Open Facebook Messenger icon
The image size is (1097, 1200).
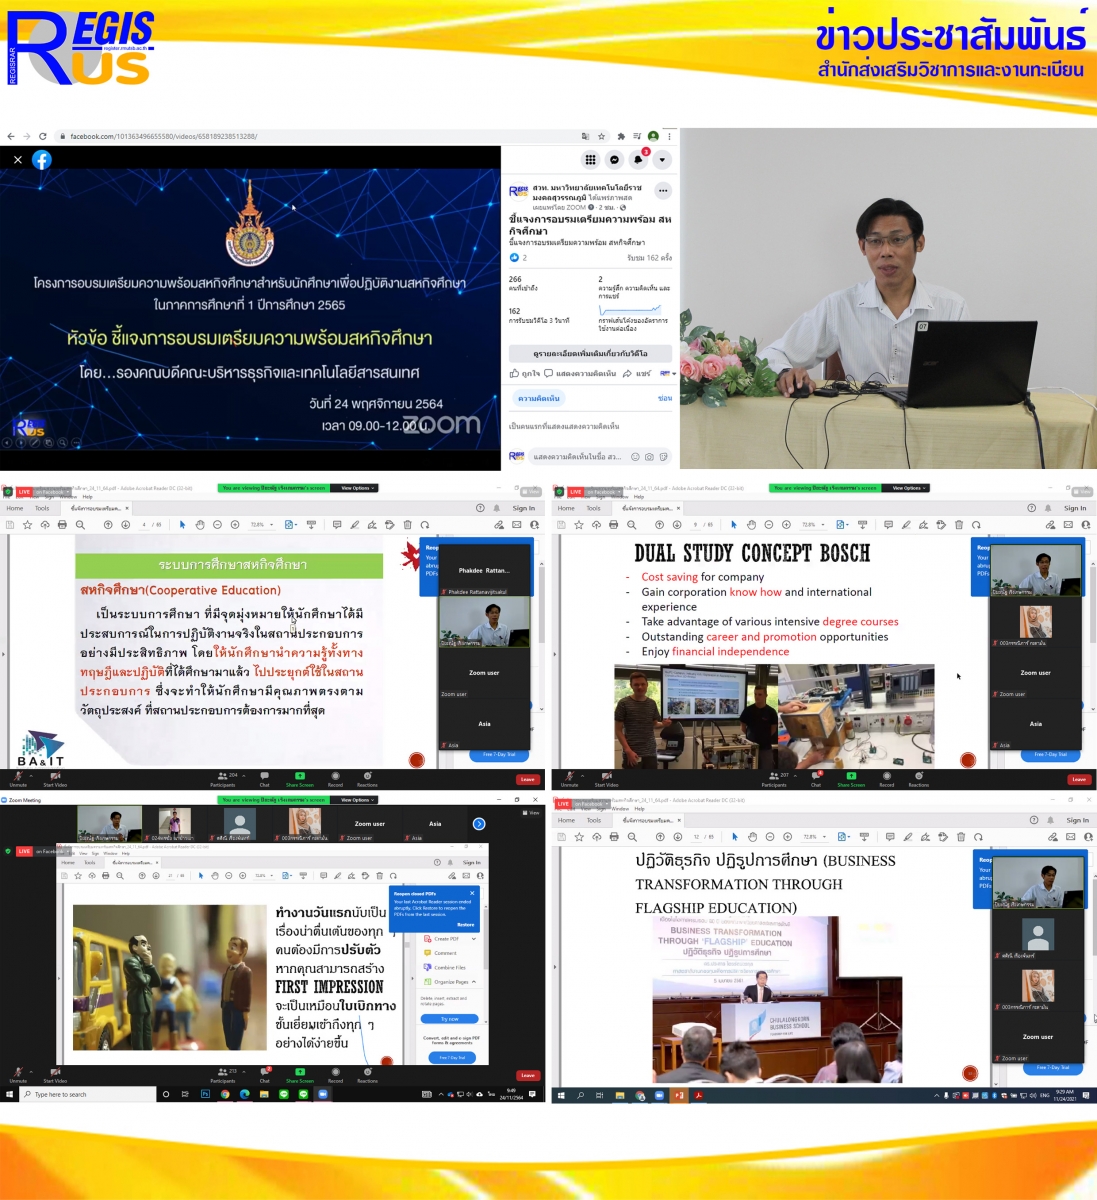(614, 160)
